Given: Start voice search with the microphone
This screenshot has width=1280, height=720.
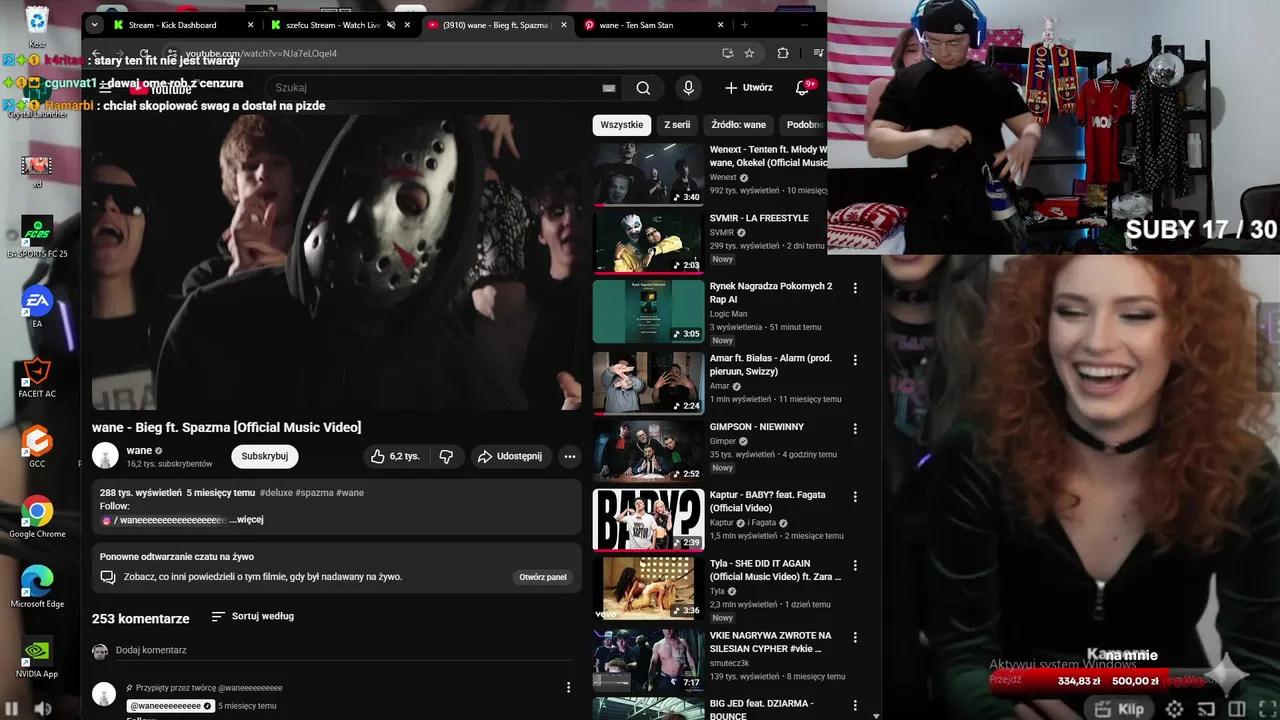Looking at the screenshot, I should click(x=688, y=88).
